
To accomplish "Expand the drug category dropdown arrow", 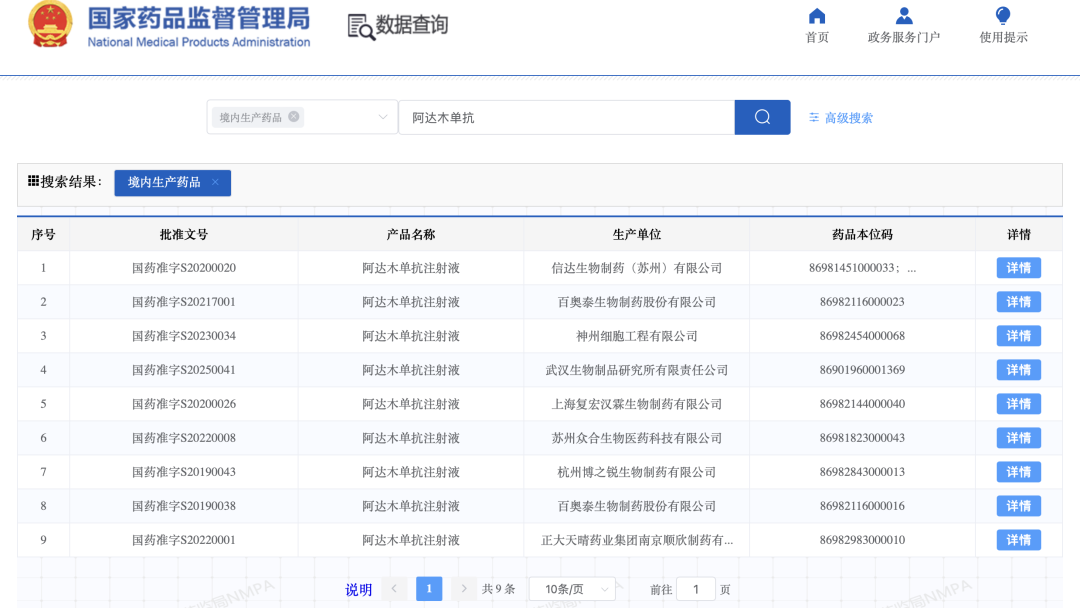I will click(383, 117).
